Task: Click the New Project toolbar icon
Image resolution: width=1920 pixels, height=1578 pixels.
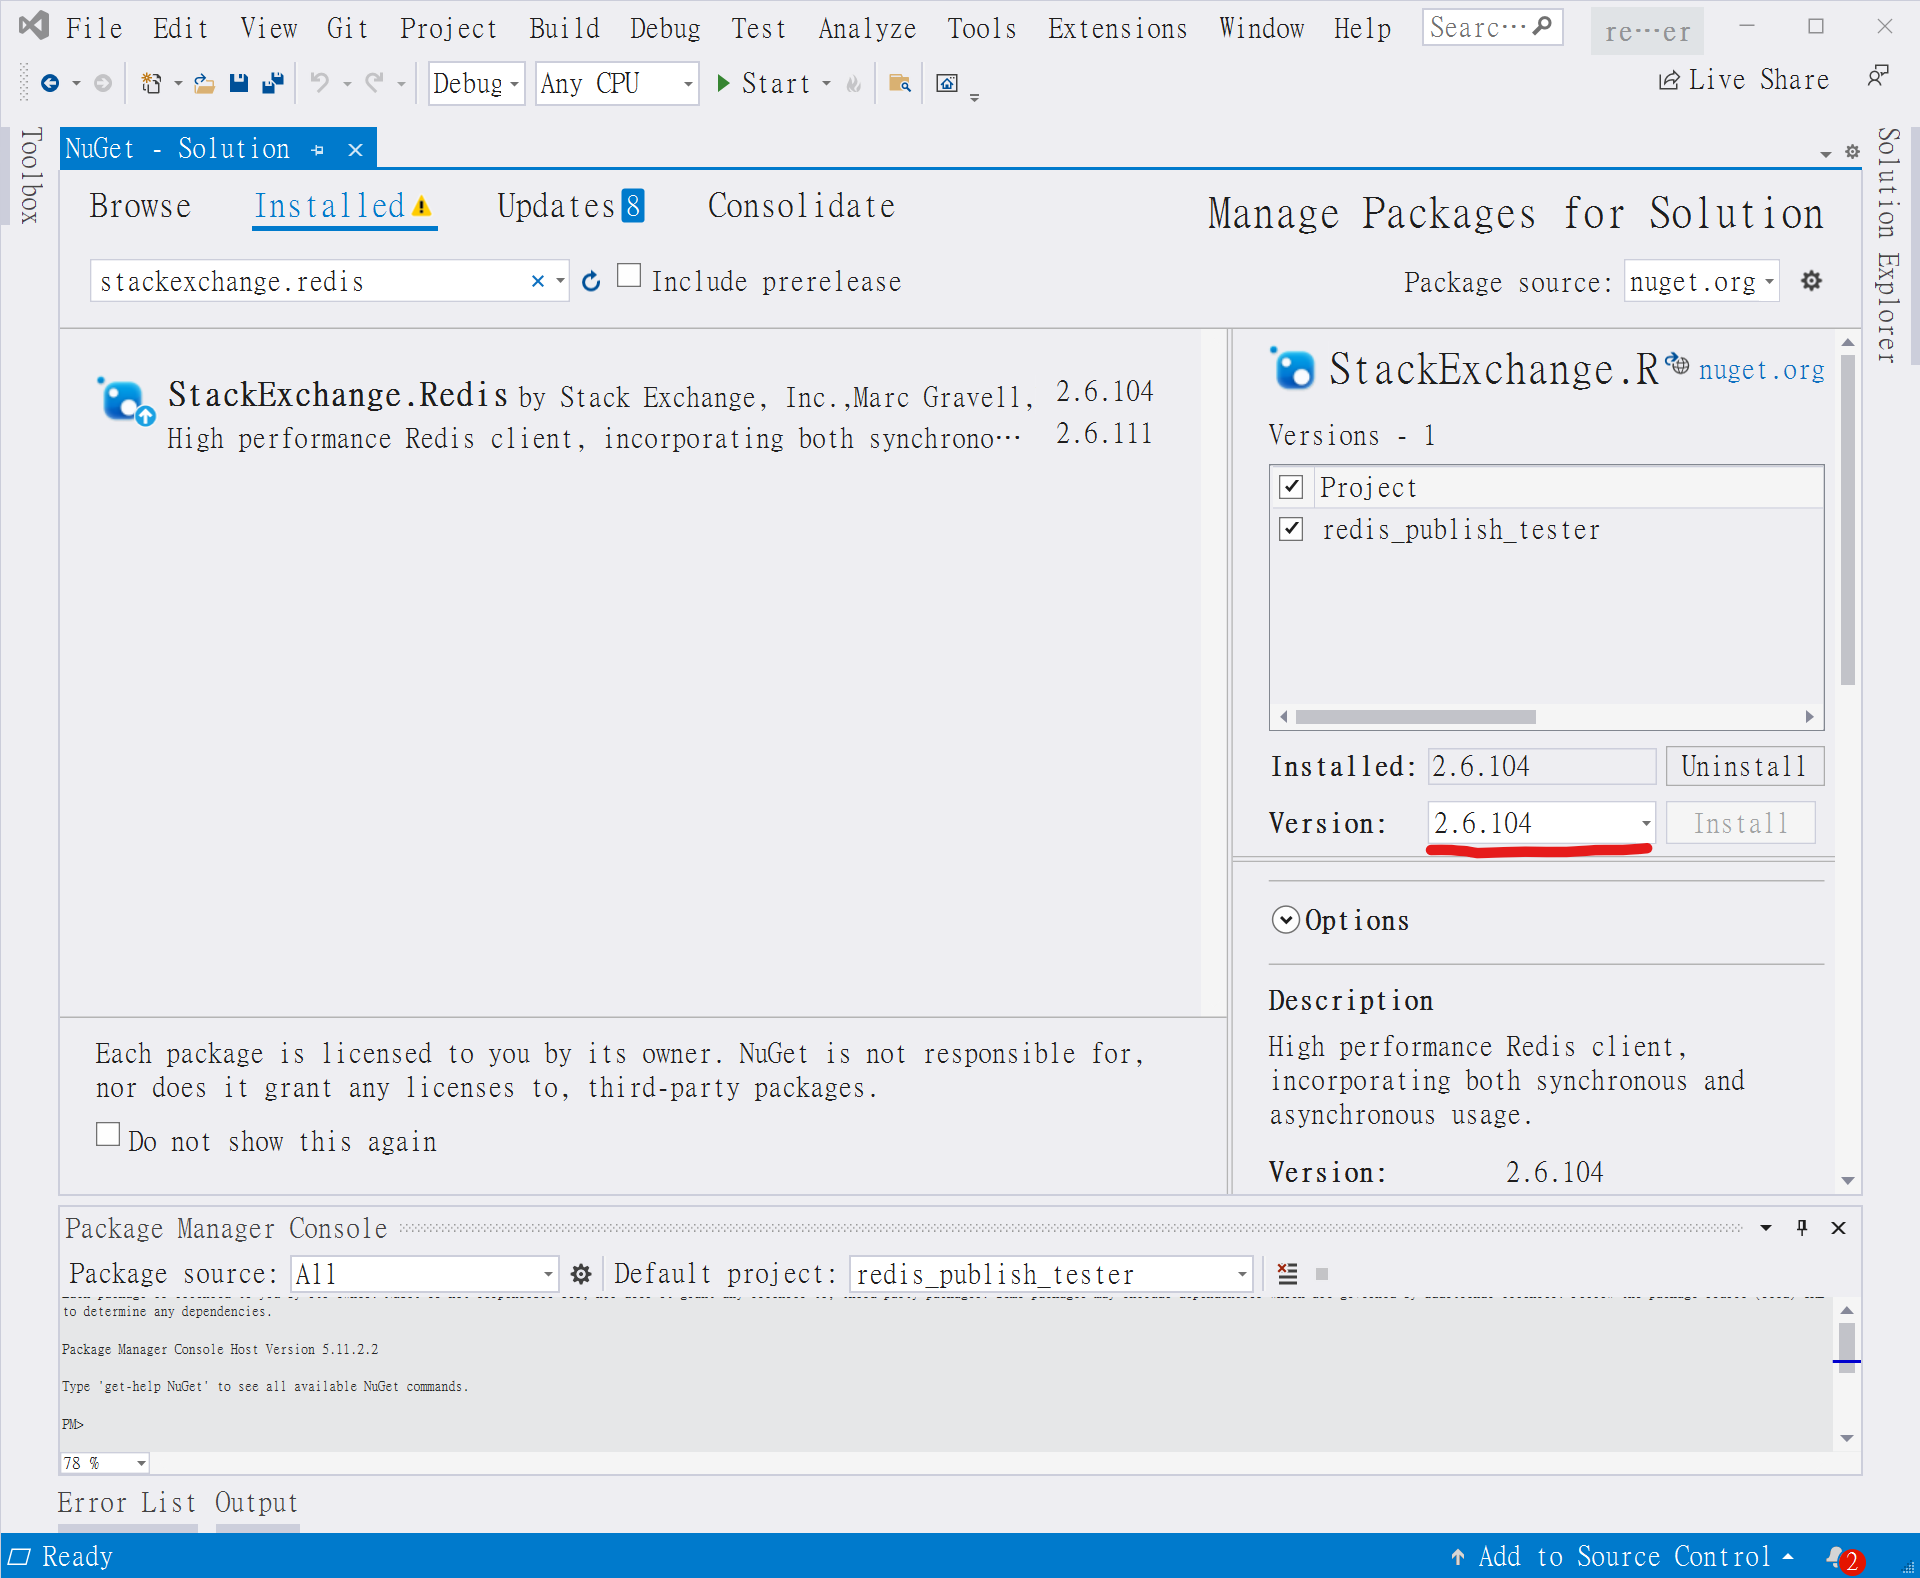Action: [151, 84]
